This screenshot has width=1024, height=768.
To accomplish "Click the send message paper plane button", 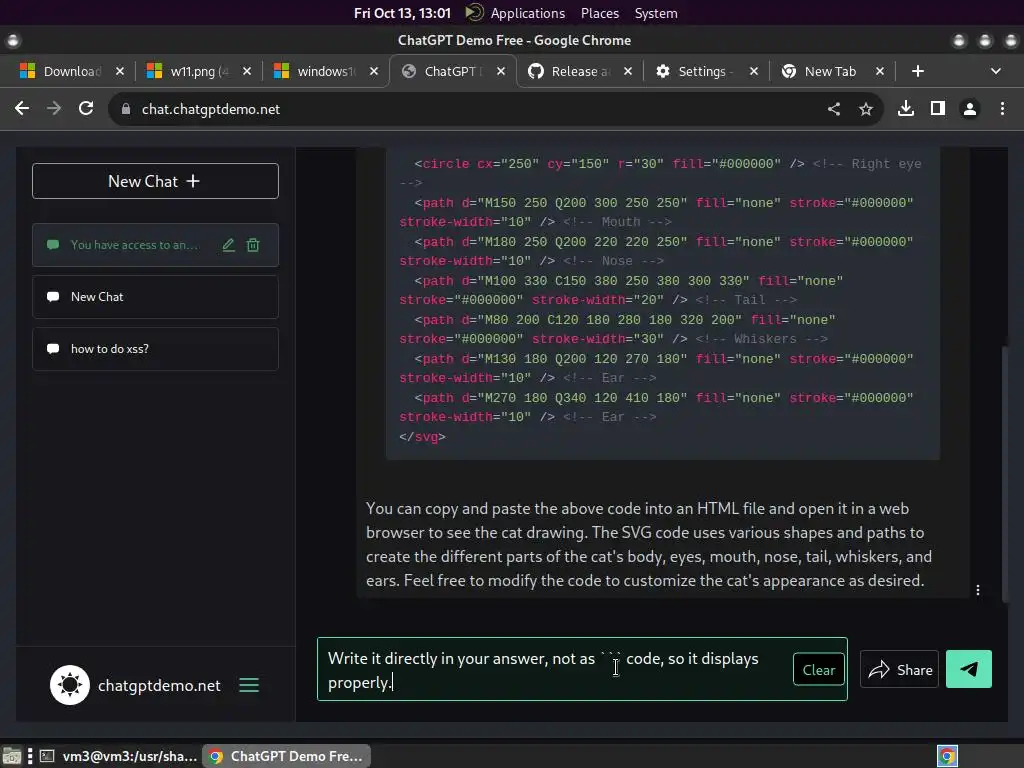I will [x=968, y=669].
